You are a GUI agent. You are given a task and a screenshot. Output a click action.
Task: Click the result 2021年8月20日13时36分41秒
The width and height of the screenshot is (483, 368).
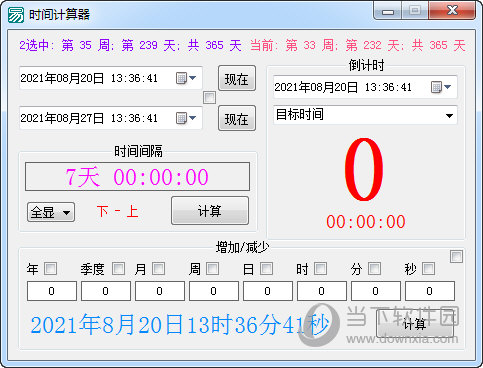tap(180, 324)
